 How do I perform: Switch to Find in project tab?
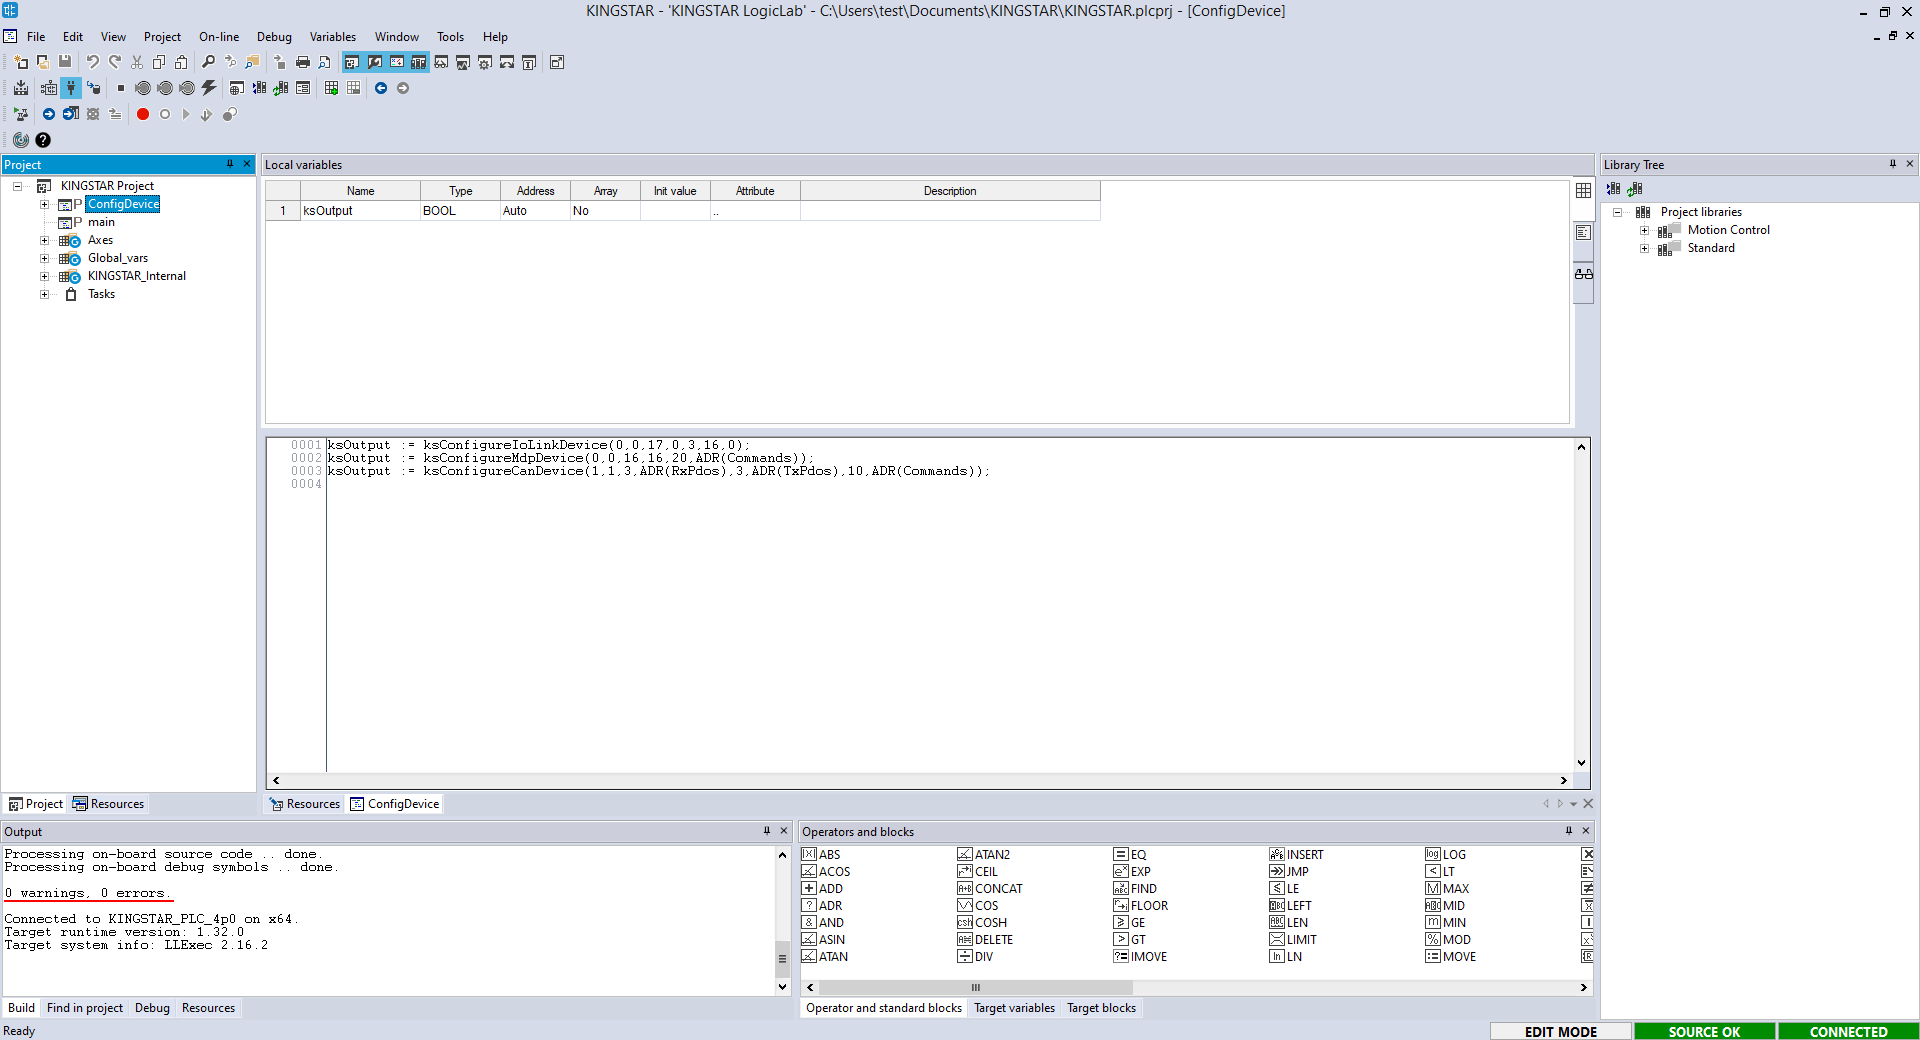tap(85, 1008)
